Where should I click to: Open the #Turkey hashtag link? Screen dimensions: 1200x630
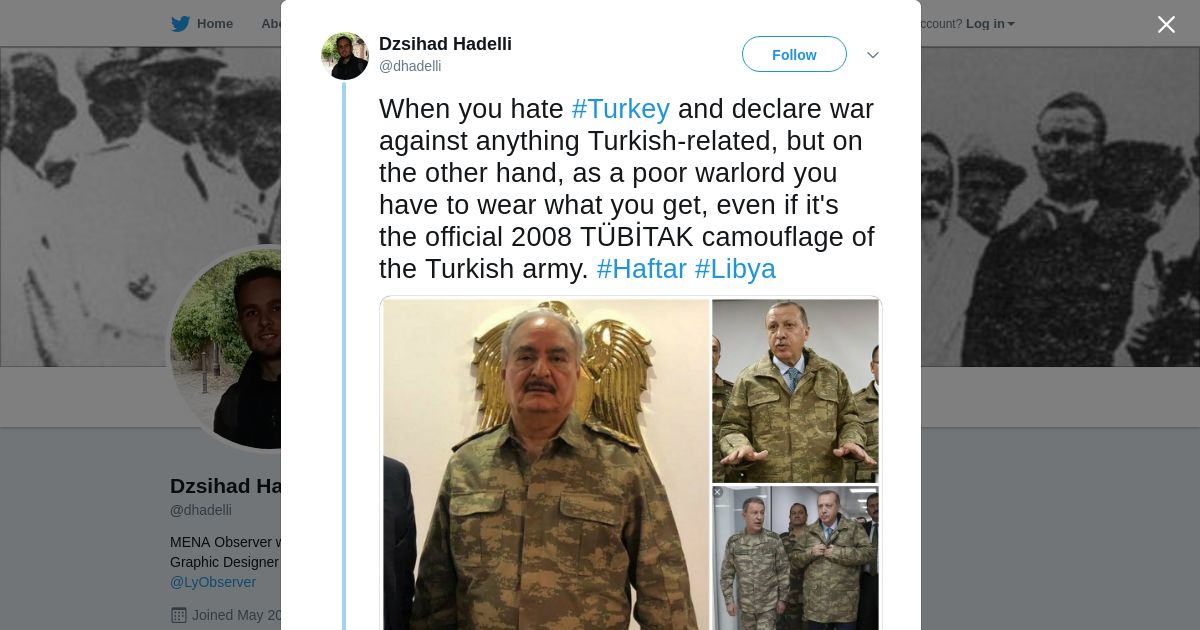pyautogui.click(x=621, y=108)
